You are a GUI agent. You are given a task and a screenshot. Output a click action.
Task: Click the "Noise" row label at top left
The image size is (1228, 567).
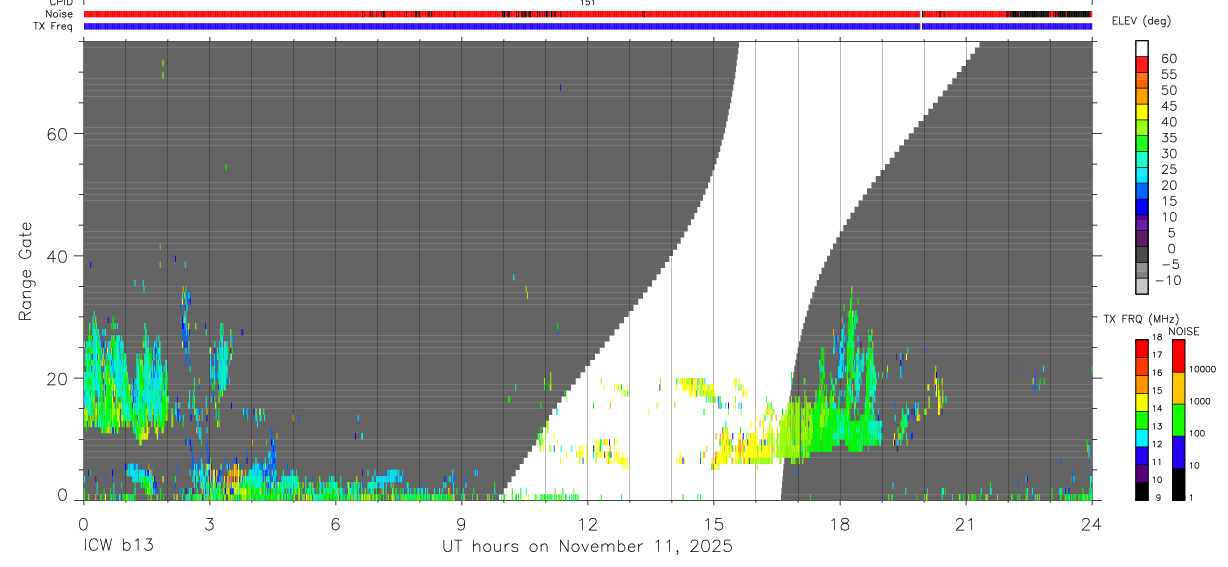coord(61,14)
